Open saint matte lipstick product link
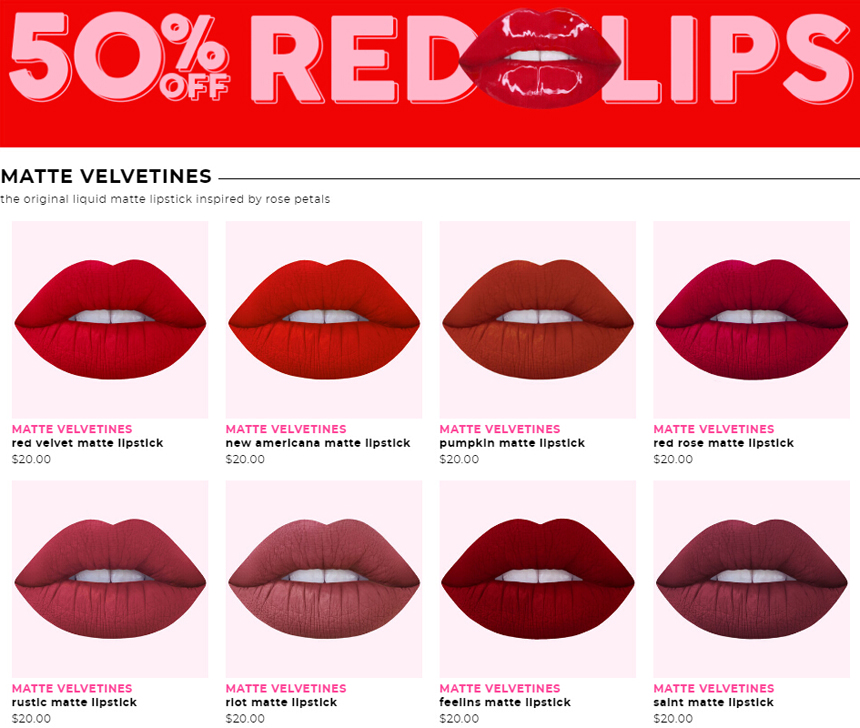 coord(713,702)
